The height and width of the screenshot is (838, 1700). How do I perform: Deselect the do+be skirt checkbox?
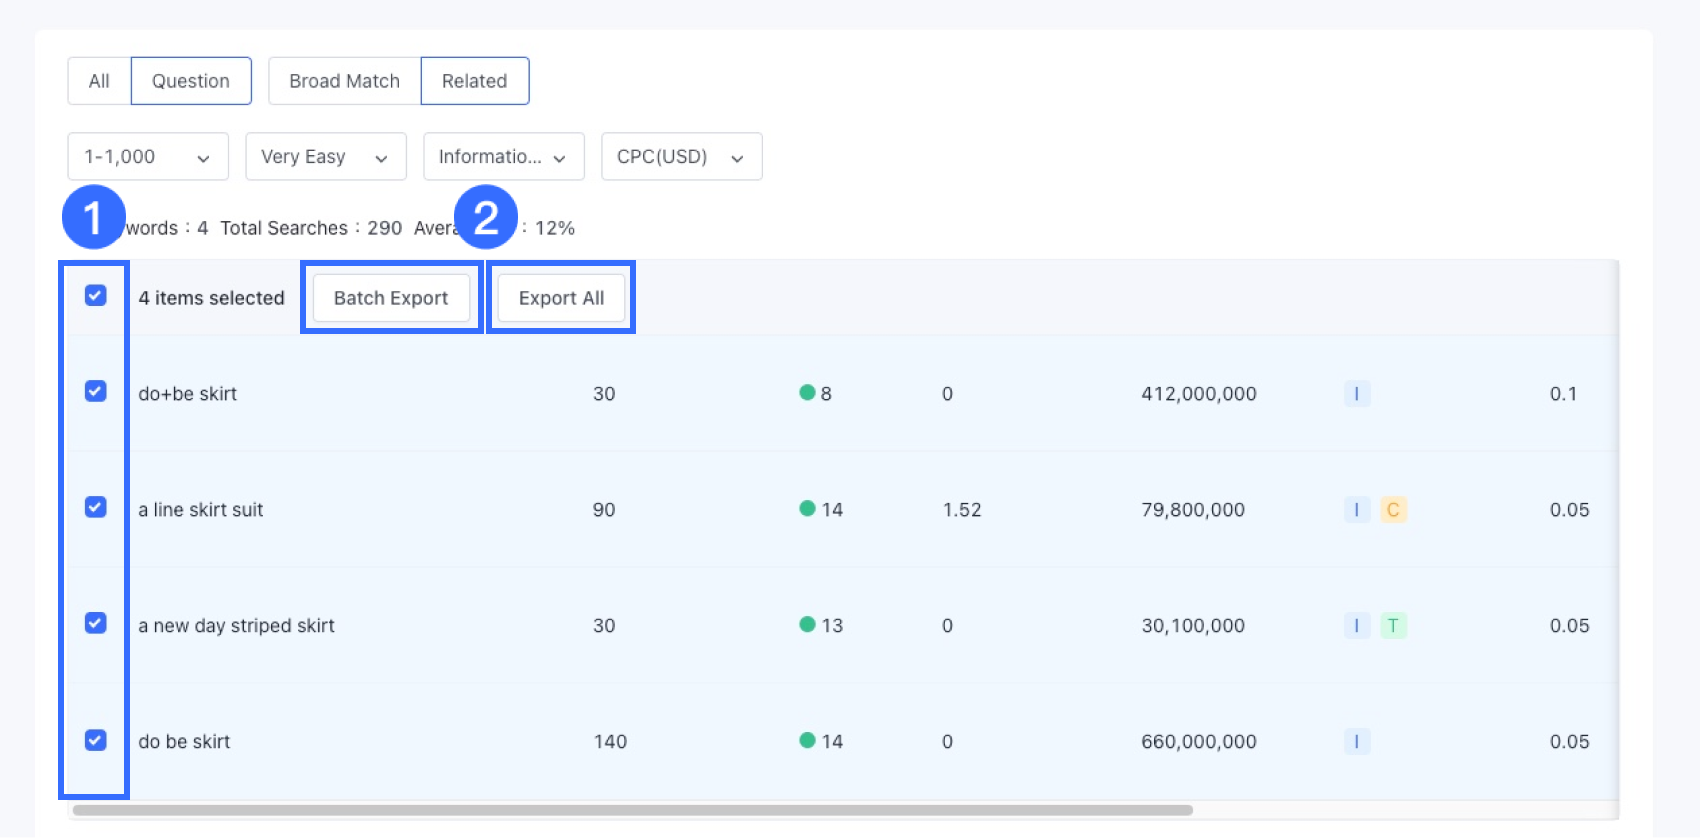click(96, 392)
